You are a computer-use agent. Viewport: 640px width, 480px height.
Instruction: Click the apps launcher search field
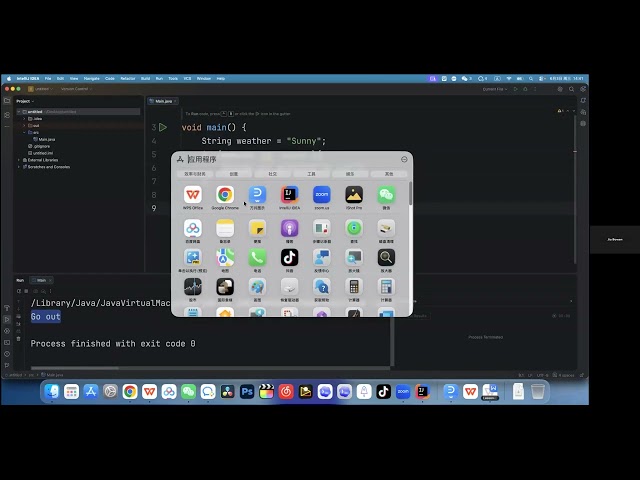pyautogui.click(x=292, y=159)
